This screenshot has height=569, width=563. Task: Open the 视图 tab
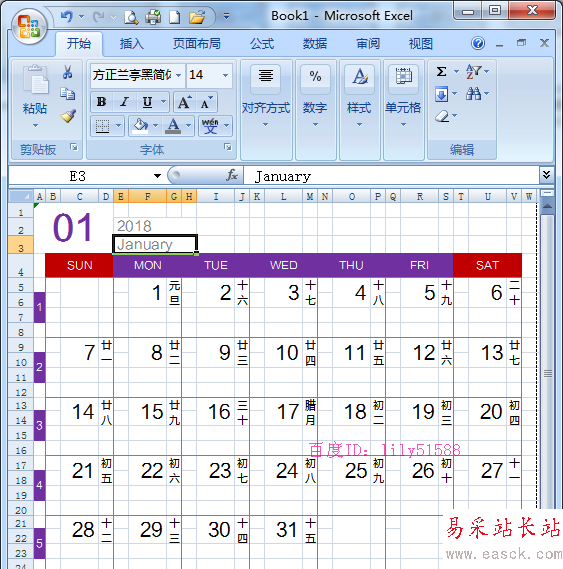pyautogui.click(x=421, y=44)
